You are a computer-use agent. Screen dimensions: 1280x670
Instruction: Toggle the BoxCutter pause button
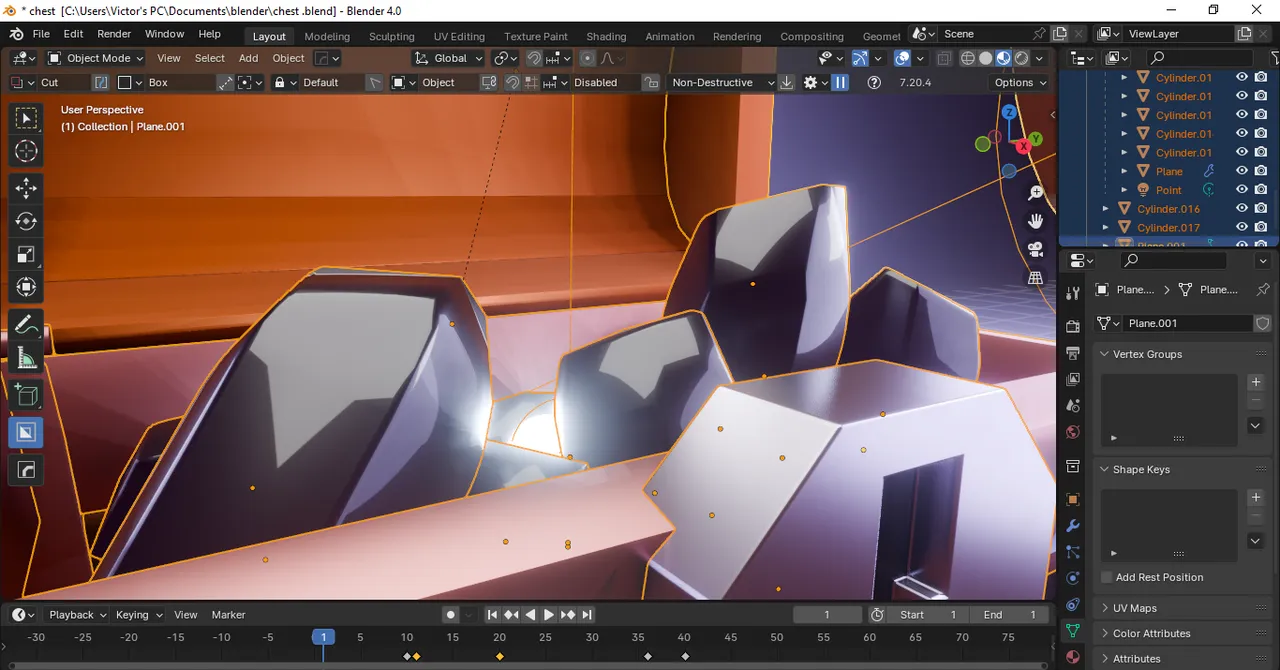point(840,83)
